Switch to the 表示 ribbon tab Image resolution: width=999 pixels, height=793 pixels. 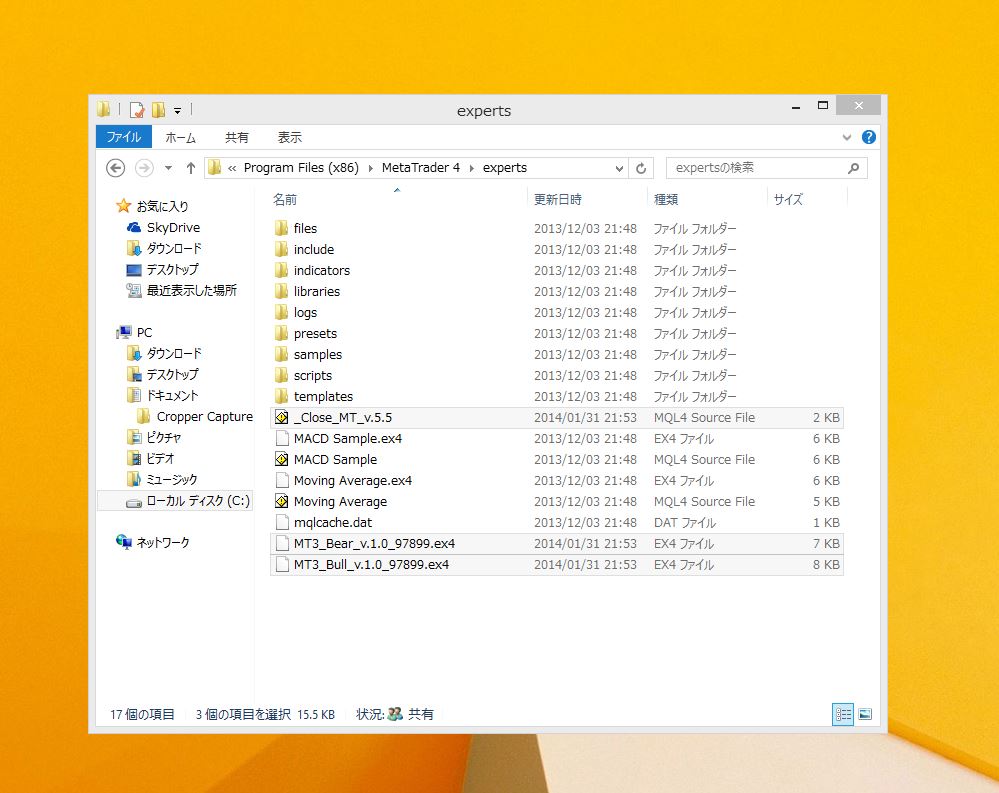click(x=289, y=137)
